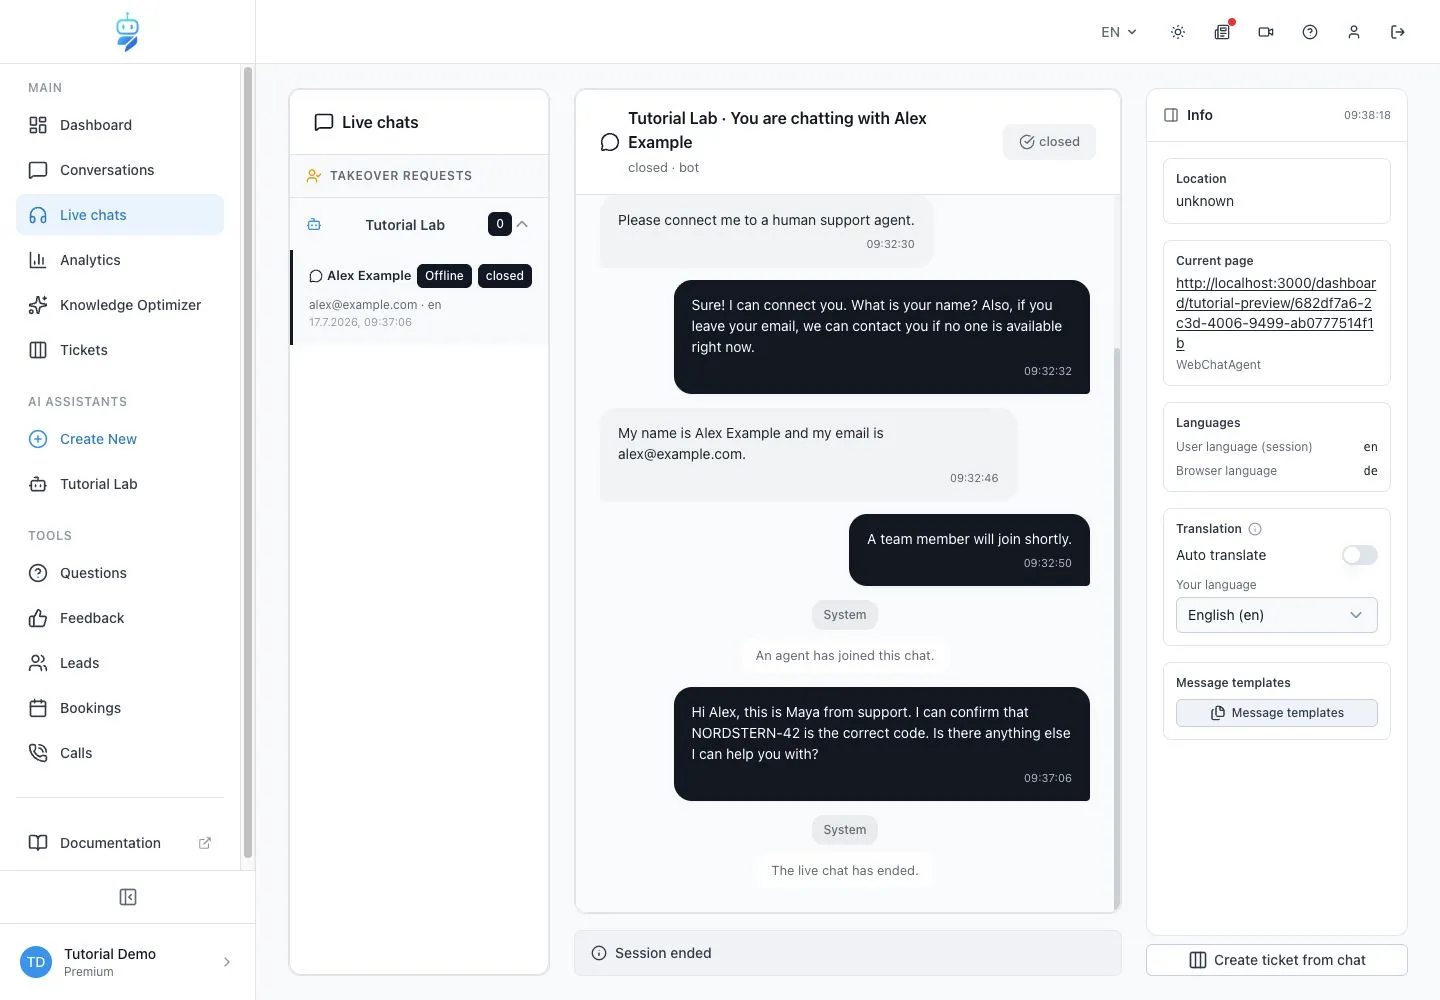This screenshot has width=1440, height=1000.
Task: Click the chat bubble icon in chat header
Action: click(609, 142)
